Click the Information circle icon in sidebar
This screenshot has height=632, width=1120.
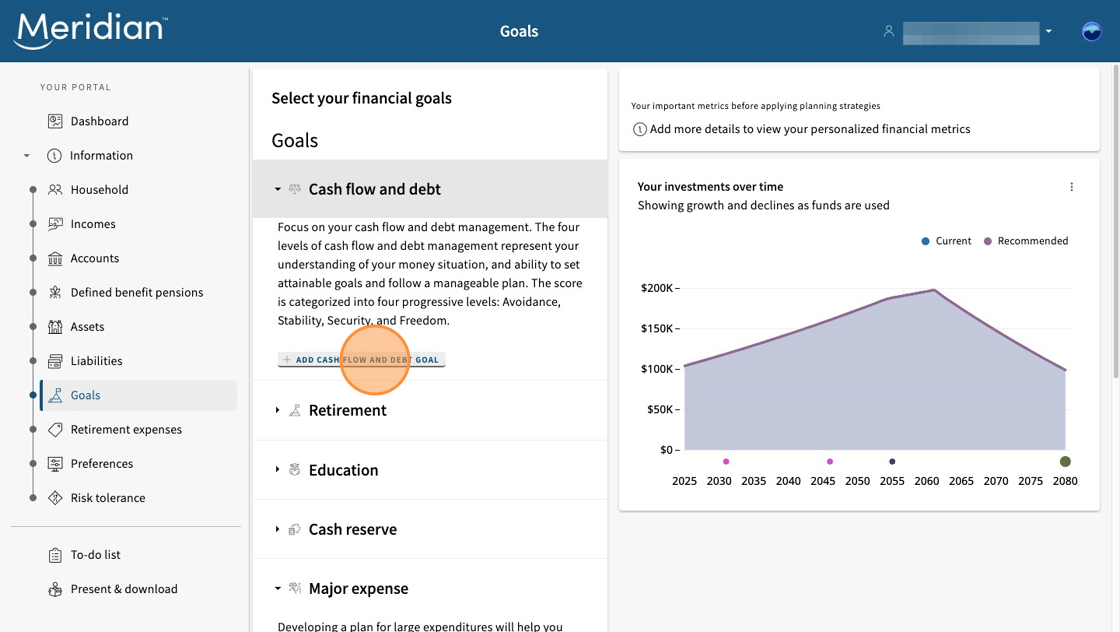[54, 156]
